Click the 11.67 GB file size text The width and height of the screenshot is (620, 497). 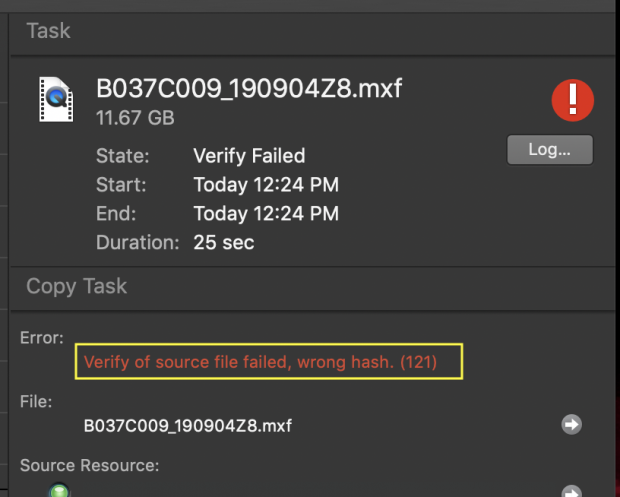135,118
